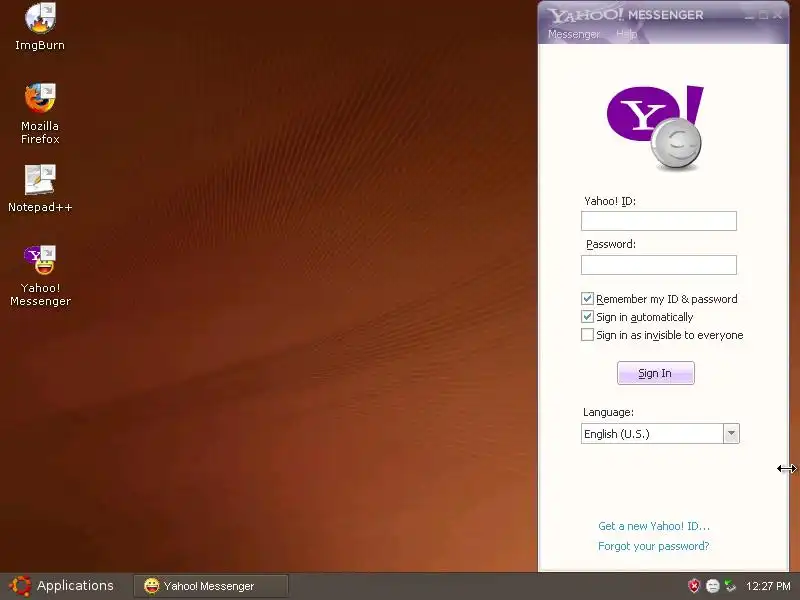
Task: Open the ImgBurn desktop shortcut
Action: tap(40, 27)
